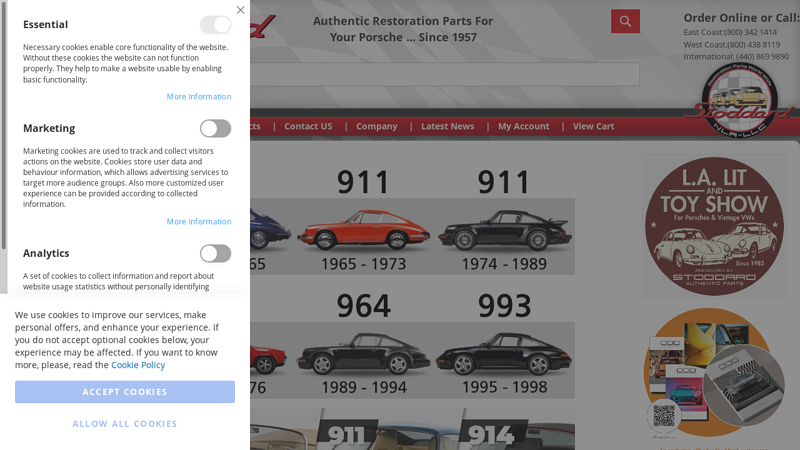
Task: Open My Account page
Action: tap(523, 126)
